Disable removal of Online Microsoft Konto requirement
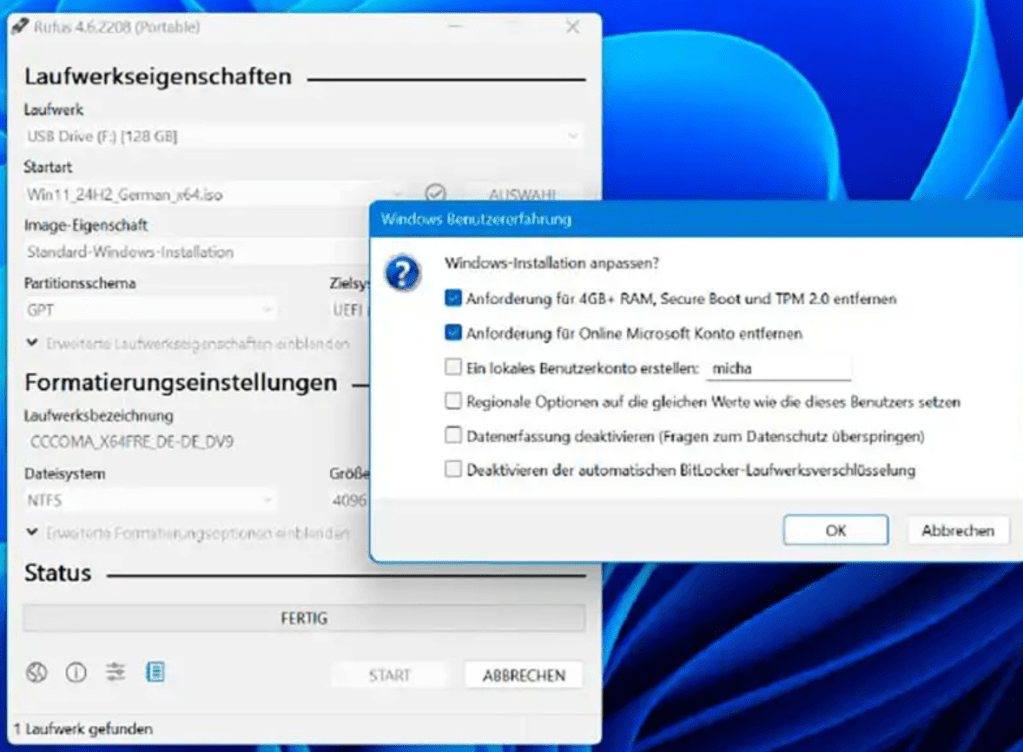 tap(455, 333)
